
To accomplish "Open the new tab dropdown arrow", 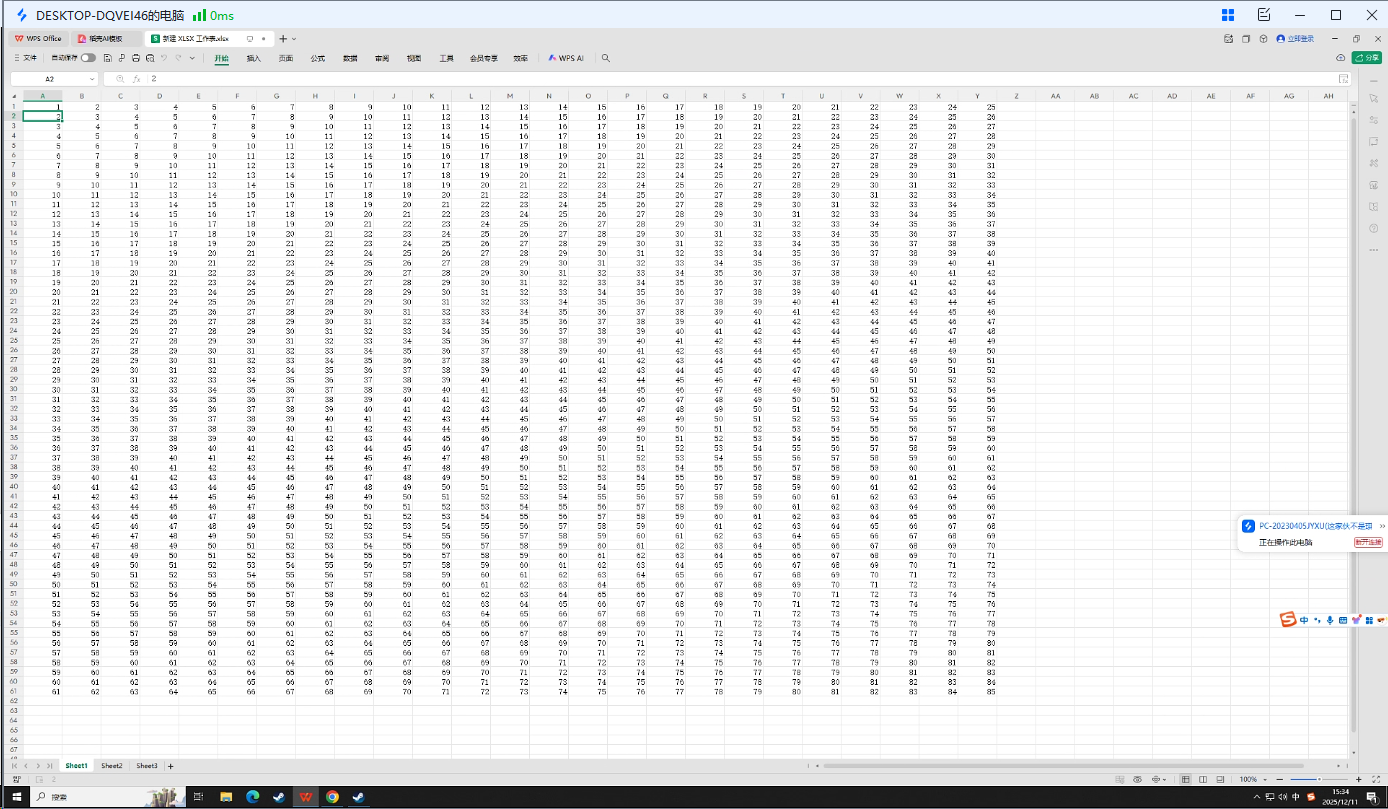I will tap(294, 38).
